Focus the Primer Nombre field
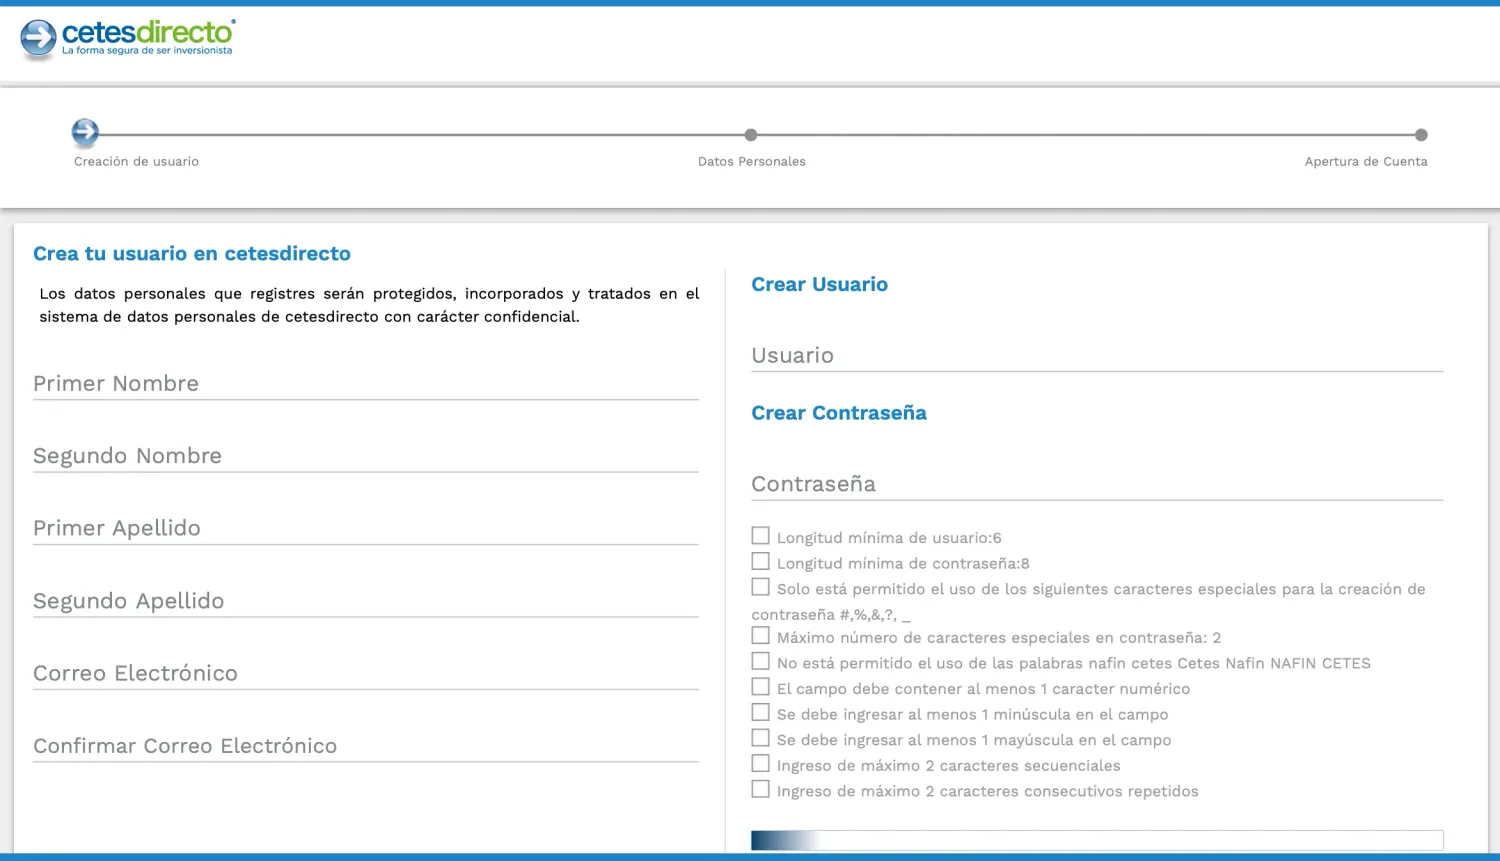The width and height of the screenshot is (1500, 861). tap(366, 384)
